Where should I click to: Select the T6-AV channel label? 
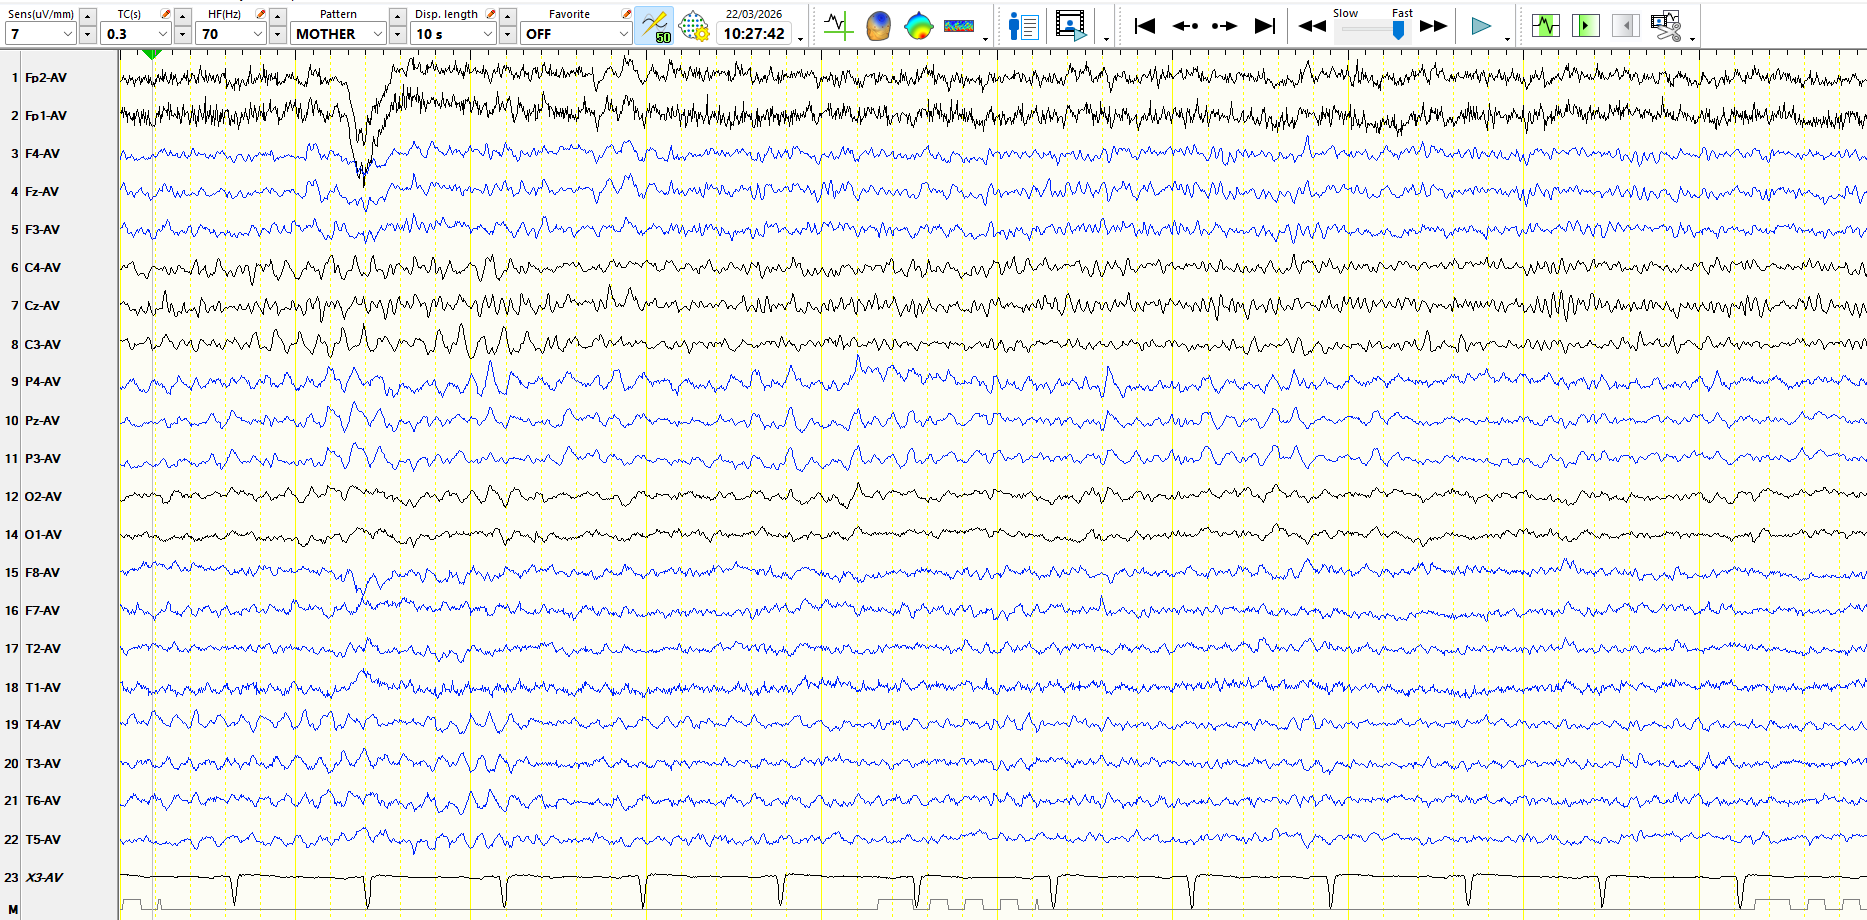tap(43, 801)
